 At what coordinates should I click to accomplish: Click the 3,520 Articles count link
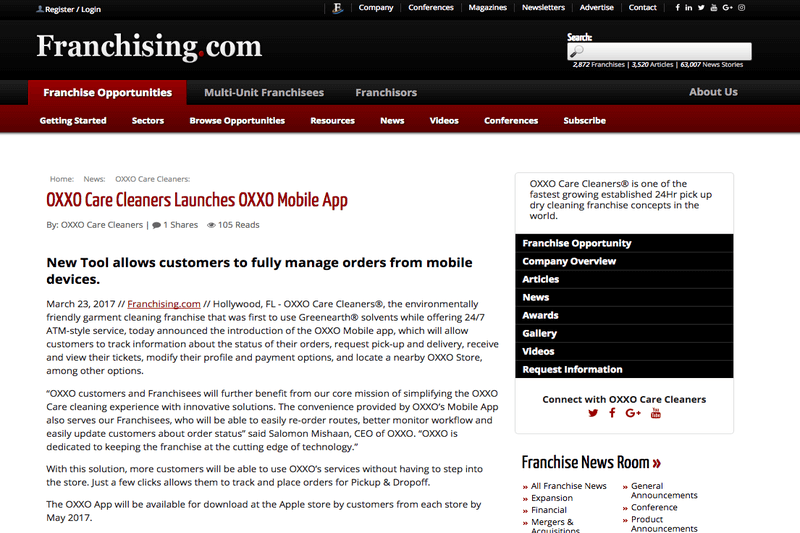pos(653,65)
